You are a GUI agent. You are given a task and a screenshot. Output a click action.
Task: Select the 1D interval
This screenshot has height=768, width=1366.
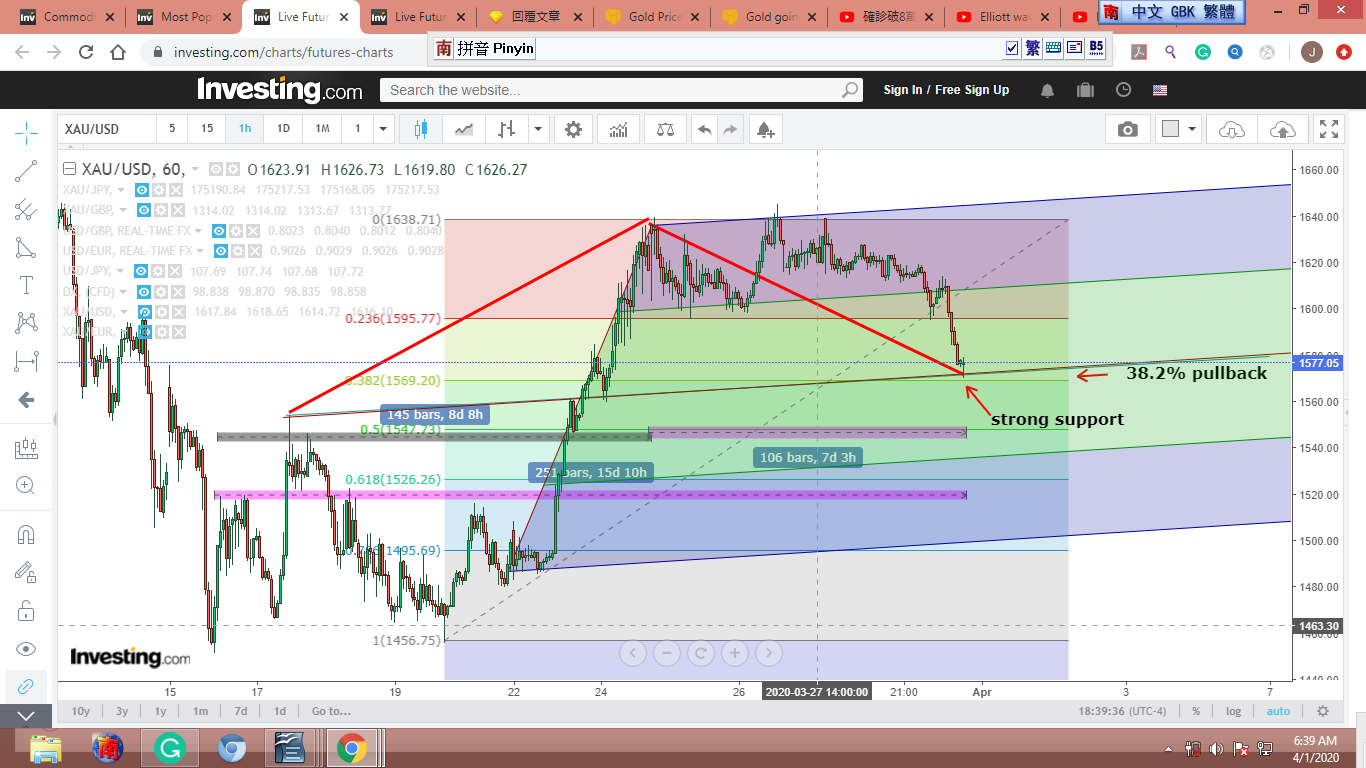coord(284,129)
